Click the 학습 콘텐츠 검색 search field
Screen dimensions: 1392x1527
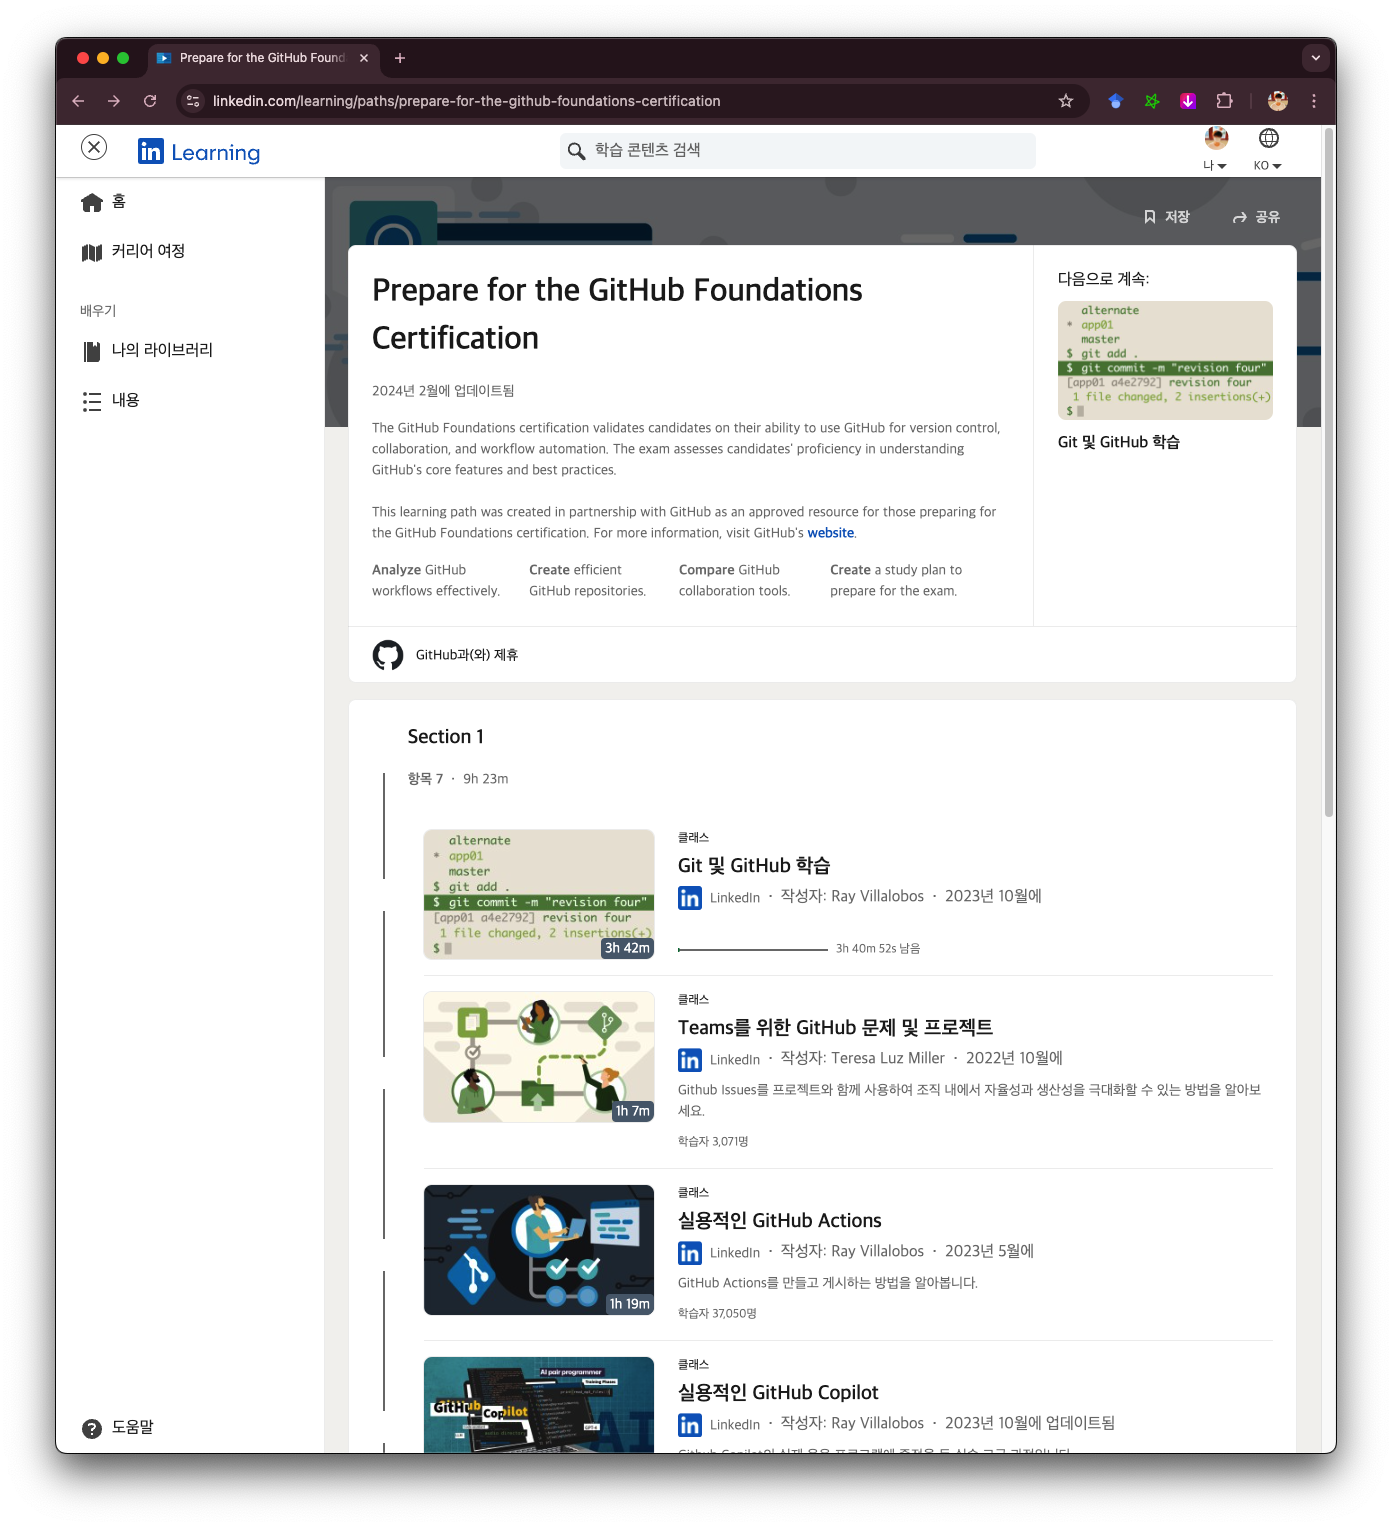pos(798,150)
